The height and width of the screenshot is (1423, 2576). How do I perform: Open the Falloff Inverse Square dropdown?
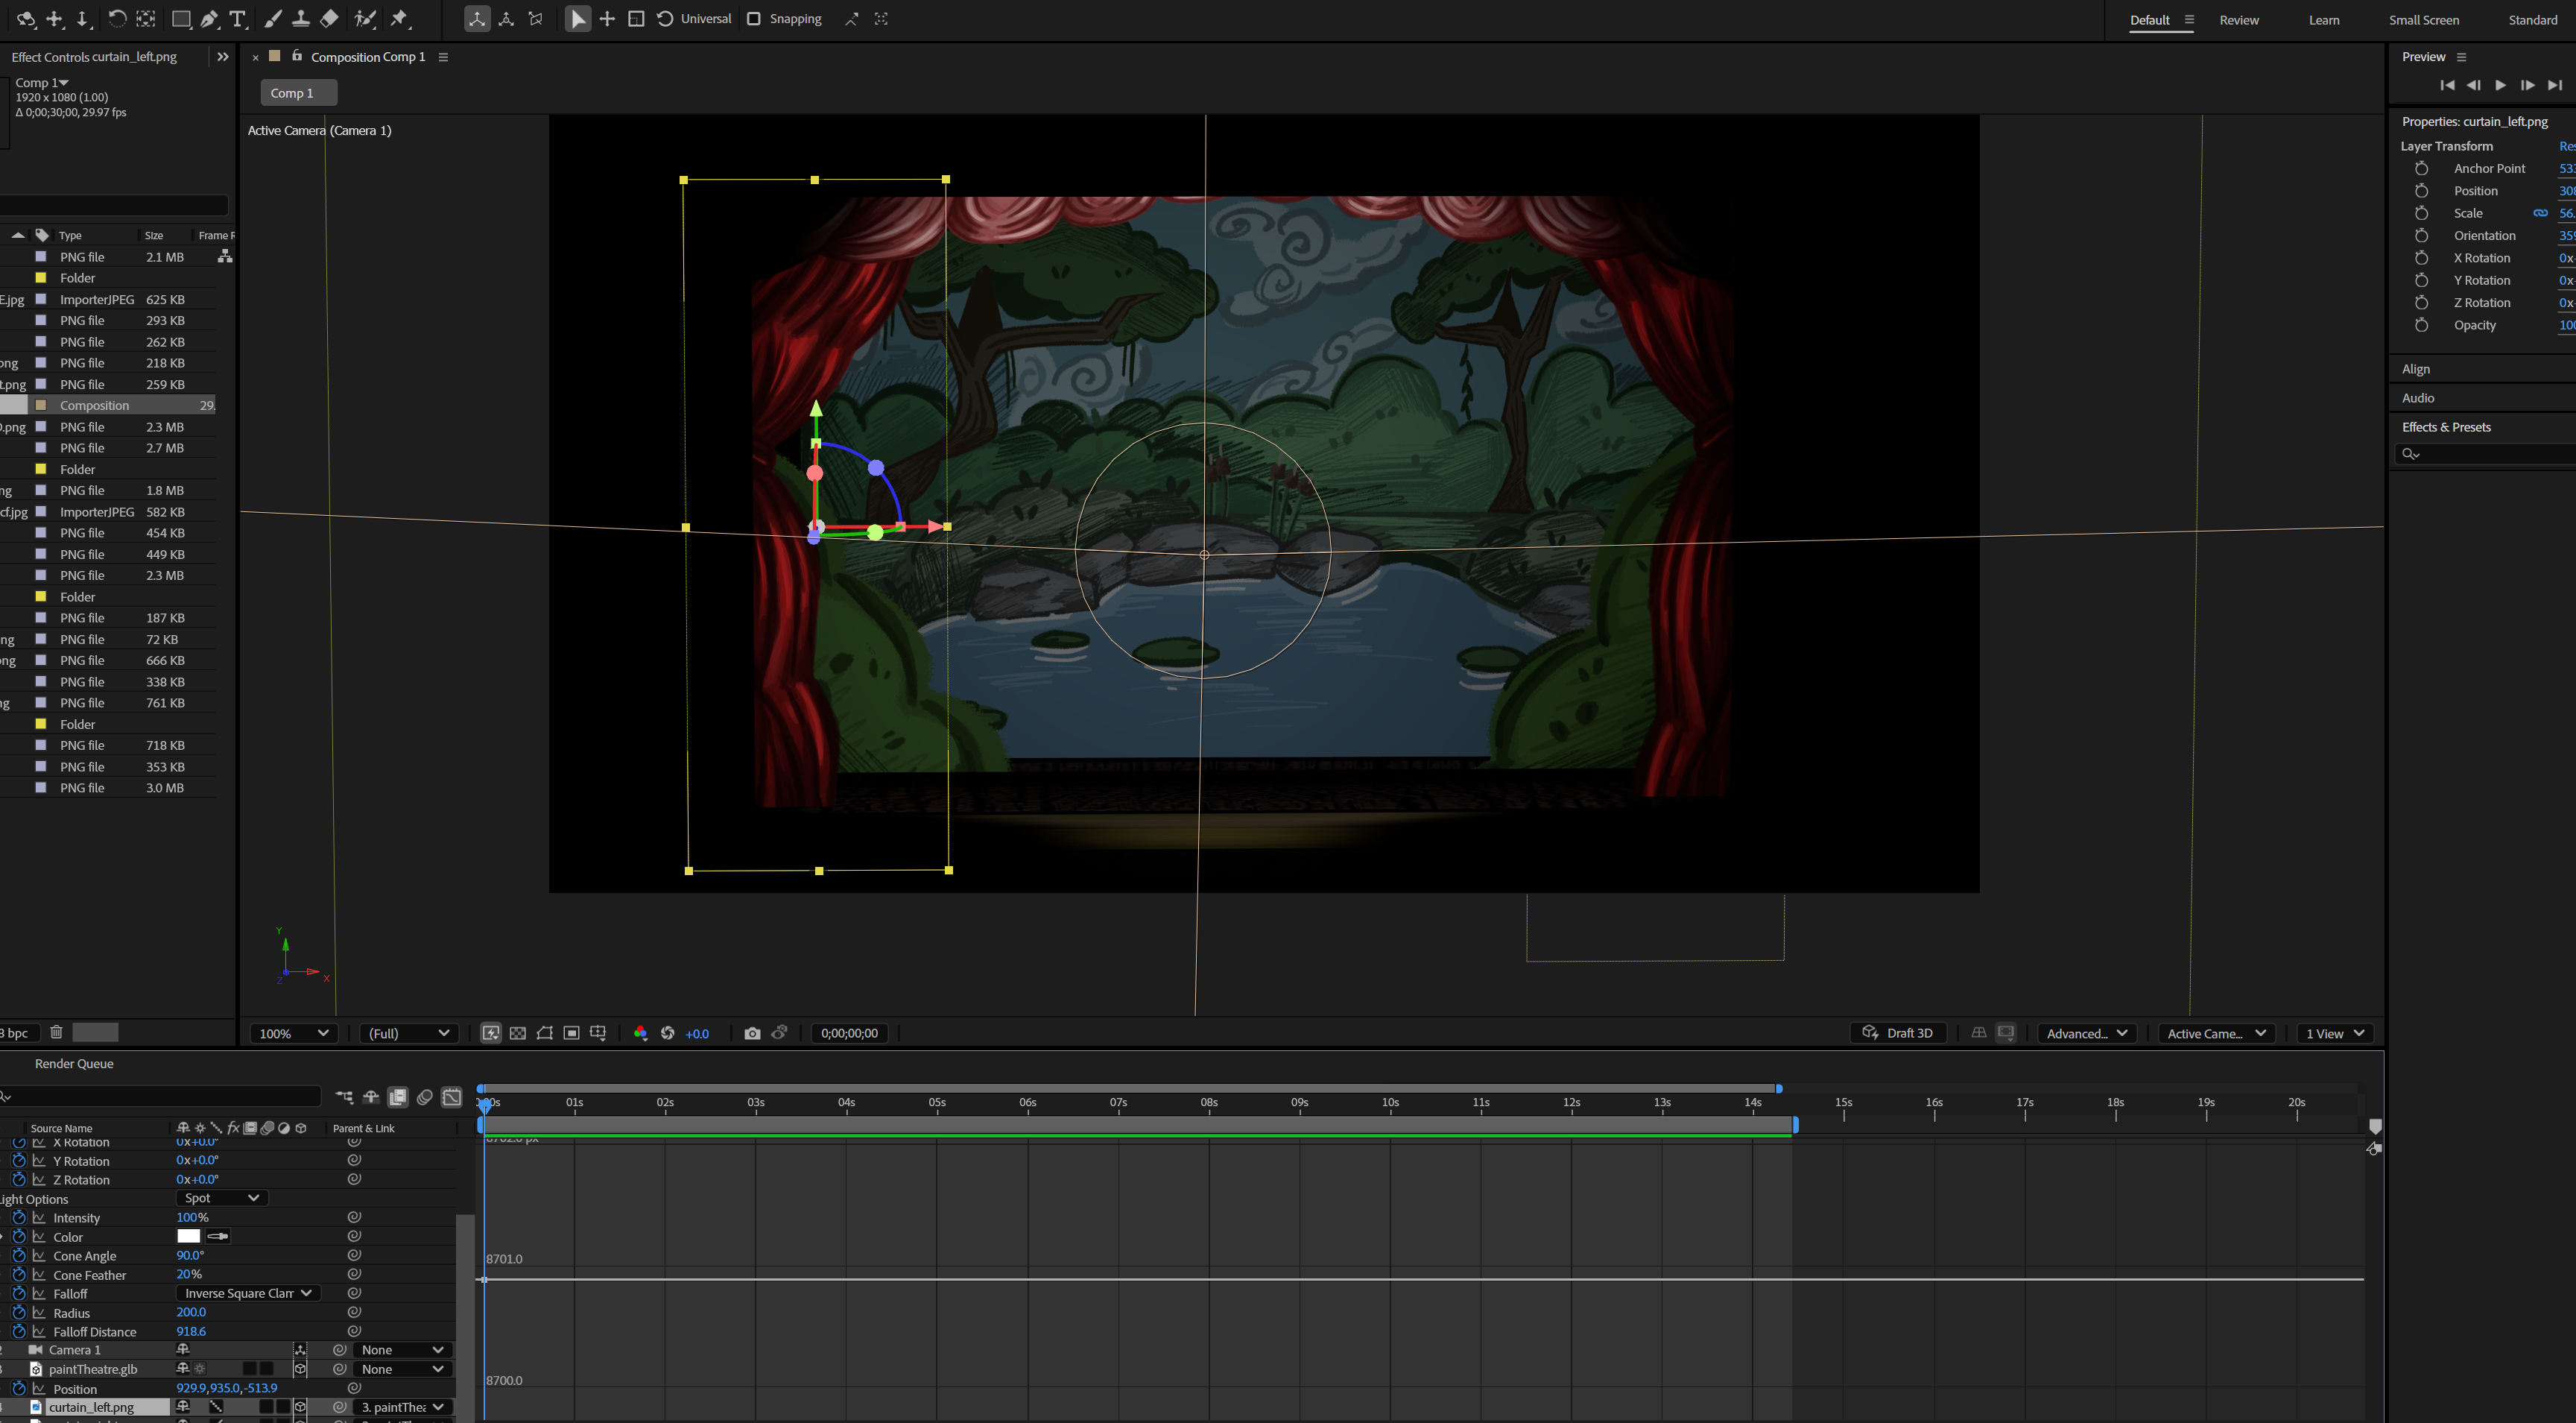pos(247,1293)
